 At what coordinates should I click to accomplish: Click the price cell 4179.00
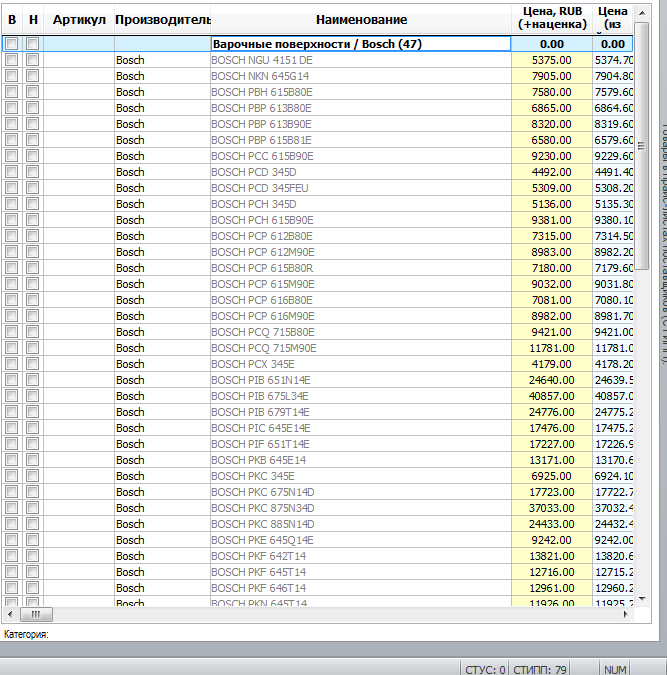pos(552,364)
